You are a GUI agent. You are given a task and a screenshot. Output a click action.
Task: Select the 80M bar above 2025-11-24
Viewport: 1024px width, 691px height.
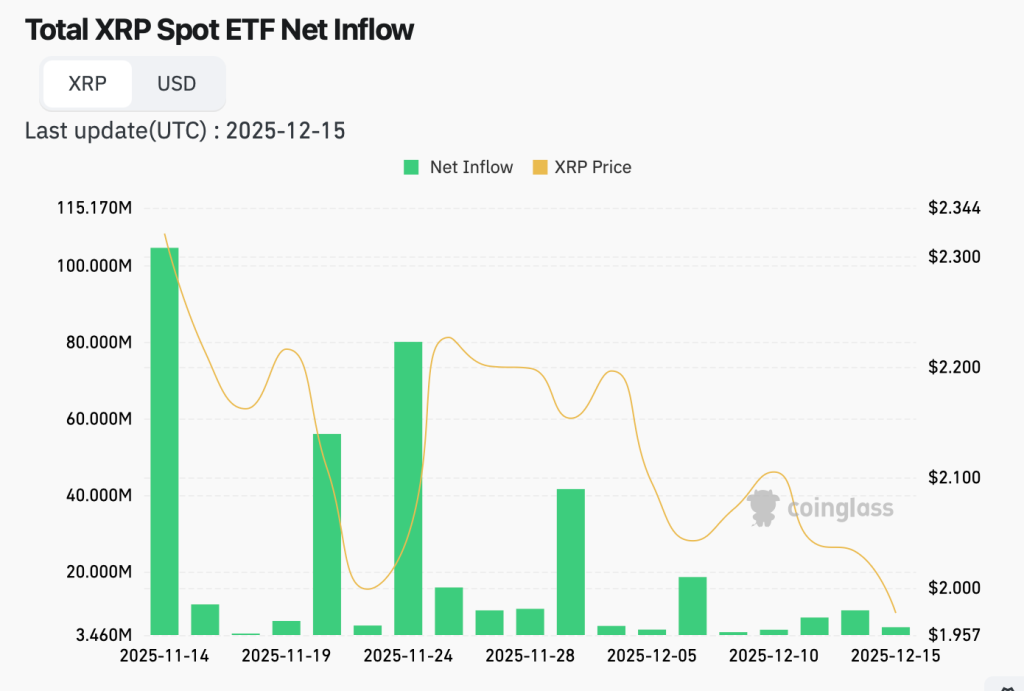(x=408, y=488)
